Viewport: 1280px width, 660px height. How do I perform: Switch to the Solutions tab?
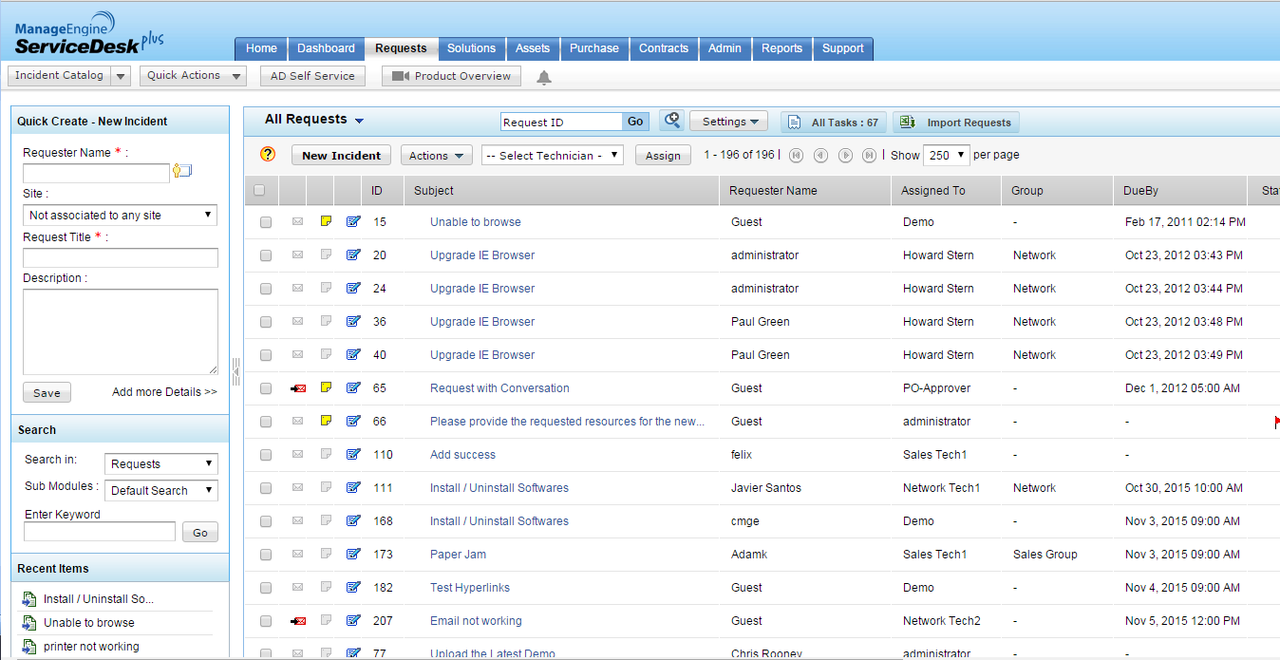pyautogui.click(x=471, y=48)
